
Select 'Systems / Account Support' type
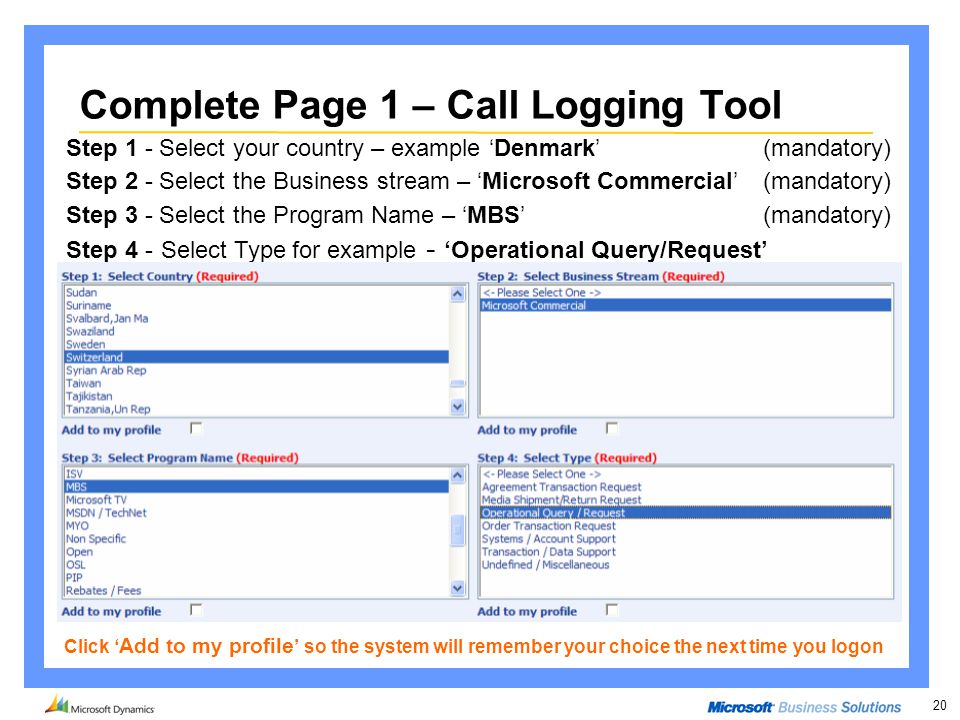click(686, 539)
